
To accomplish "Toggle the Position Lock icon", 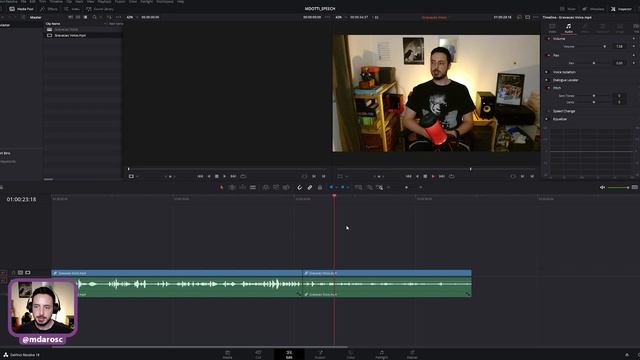I will click(320, 187).
